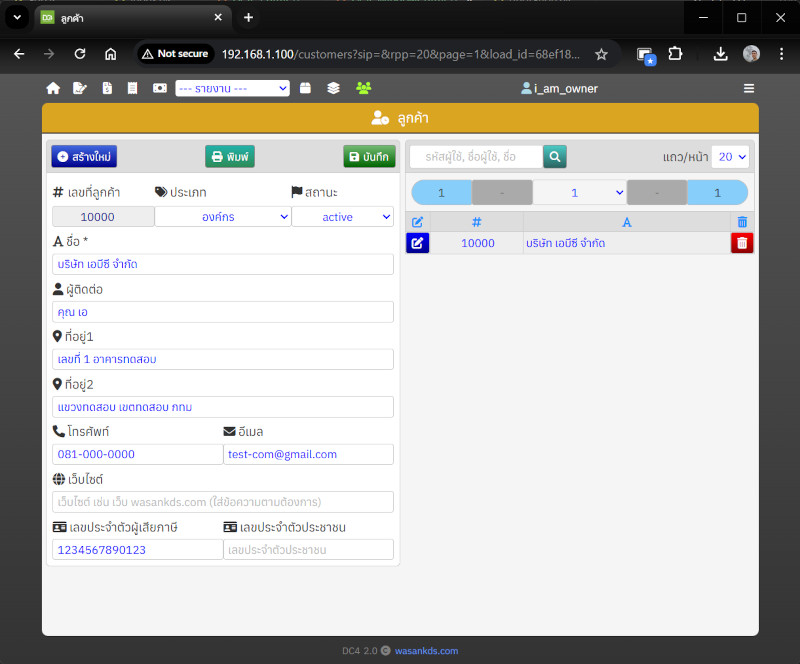
Task: Click the บันทึก save button
Action: point(369,157)
